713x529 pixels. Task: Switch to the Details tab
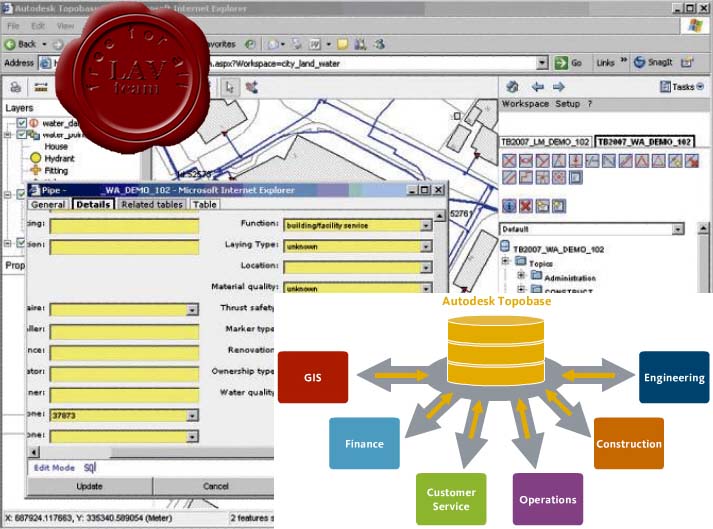(x=93, y=205)
